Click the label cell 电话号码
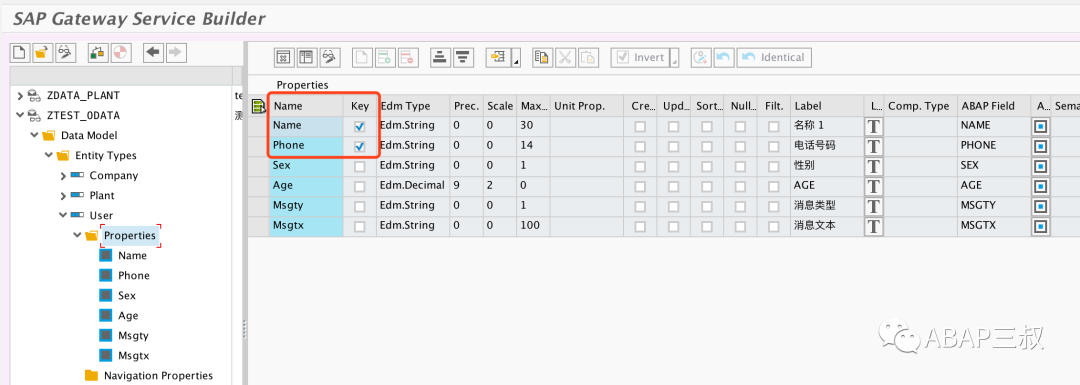The width and height of the screenshot is (1080, 385). [827, 145]
